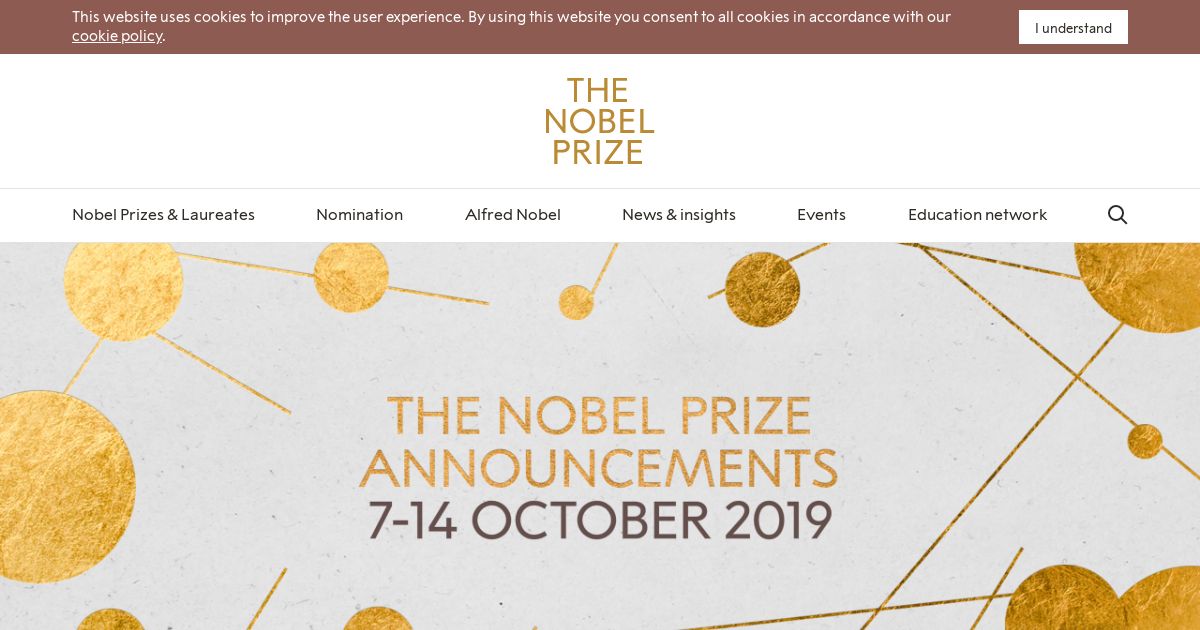The image size is (1200, 630).
Task: Click the dark gold circle above banner title
Action: pos(762,288)
